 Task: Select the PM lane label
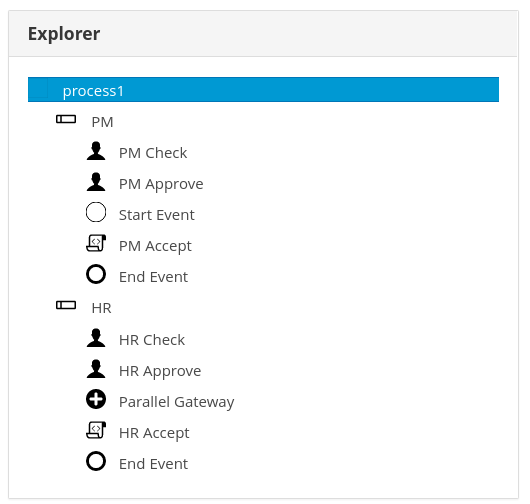pyautogui.click(x=102, y=122)
